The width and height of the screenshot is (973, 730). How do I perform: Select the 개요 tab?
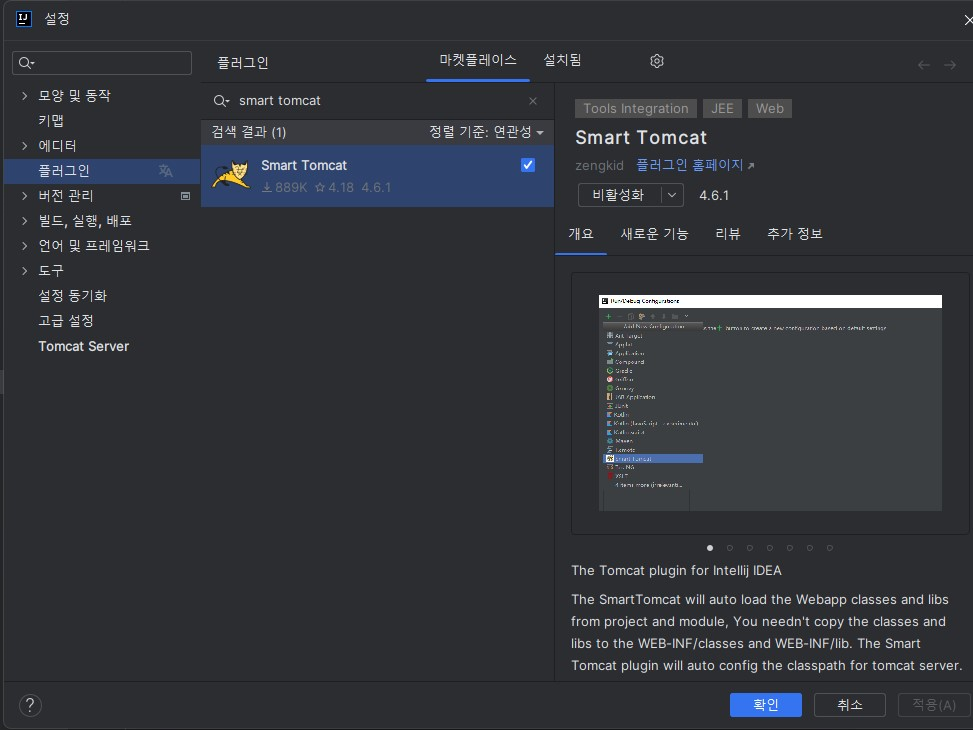[581, 233]
